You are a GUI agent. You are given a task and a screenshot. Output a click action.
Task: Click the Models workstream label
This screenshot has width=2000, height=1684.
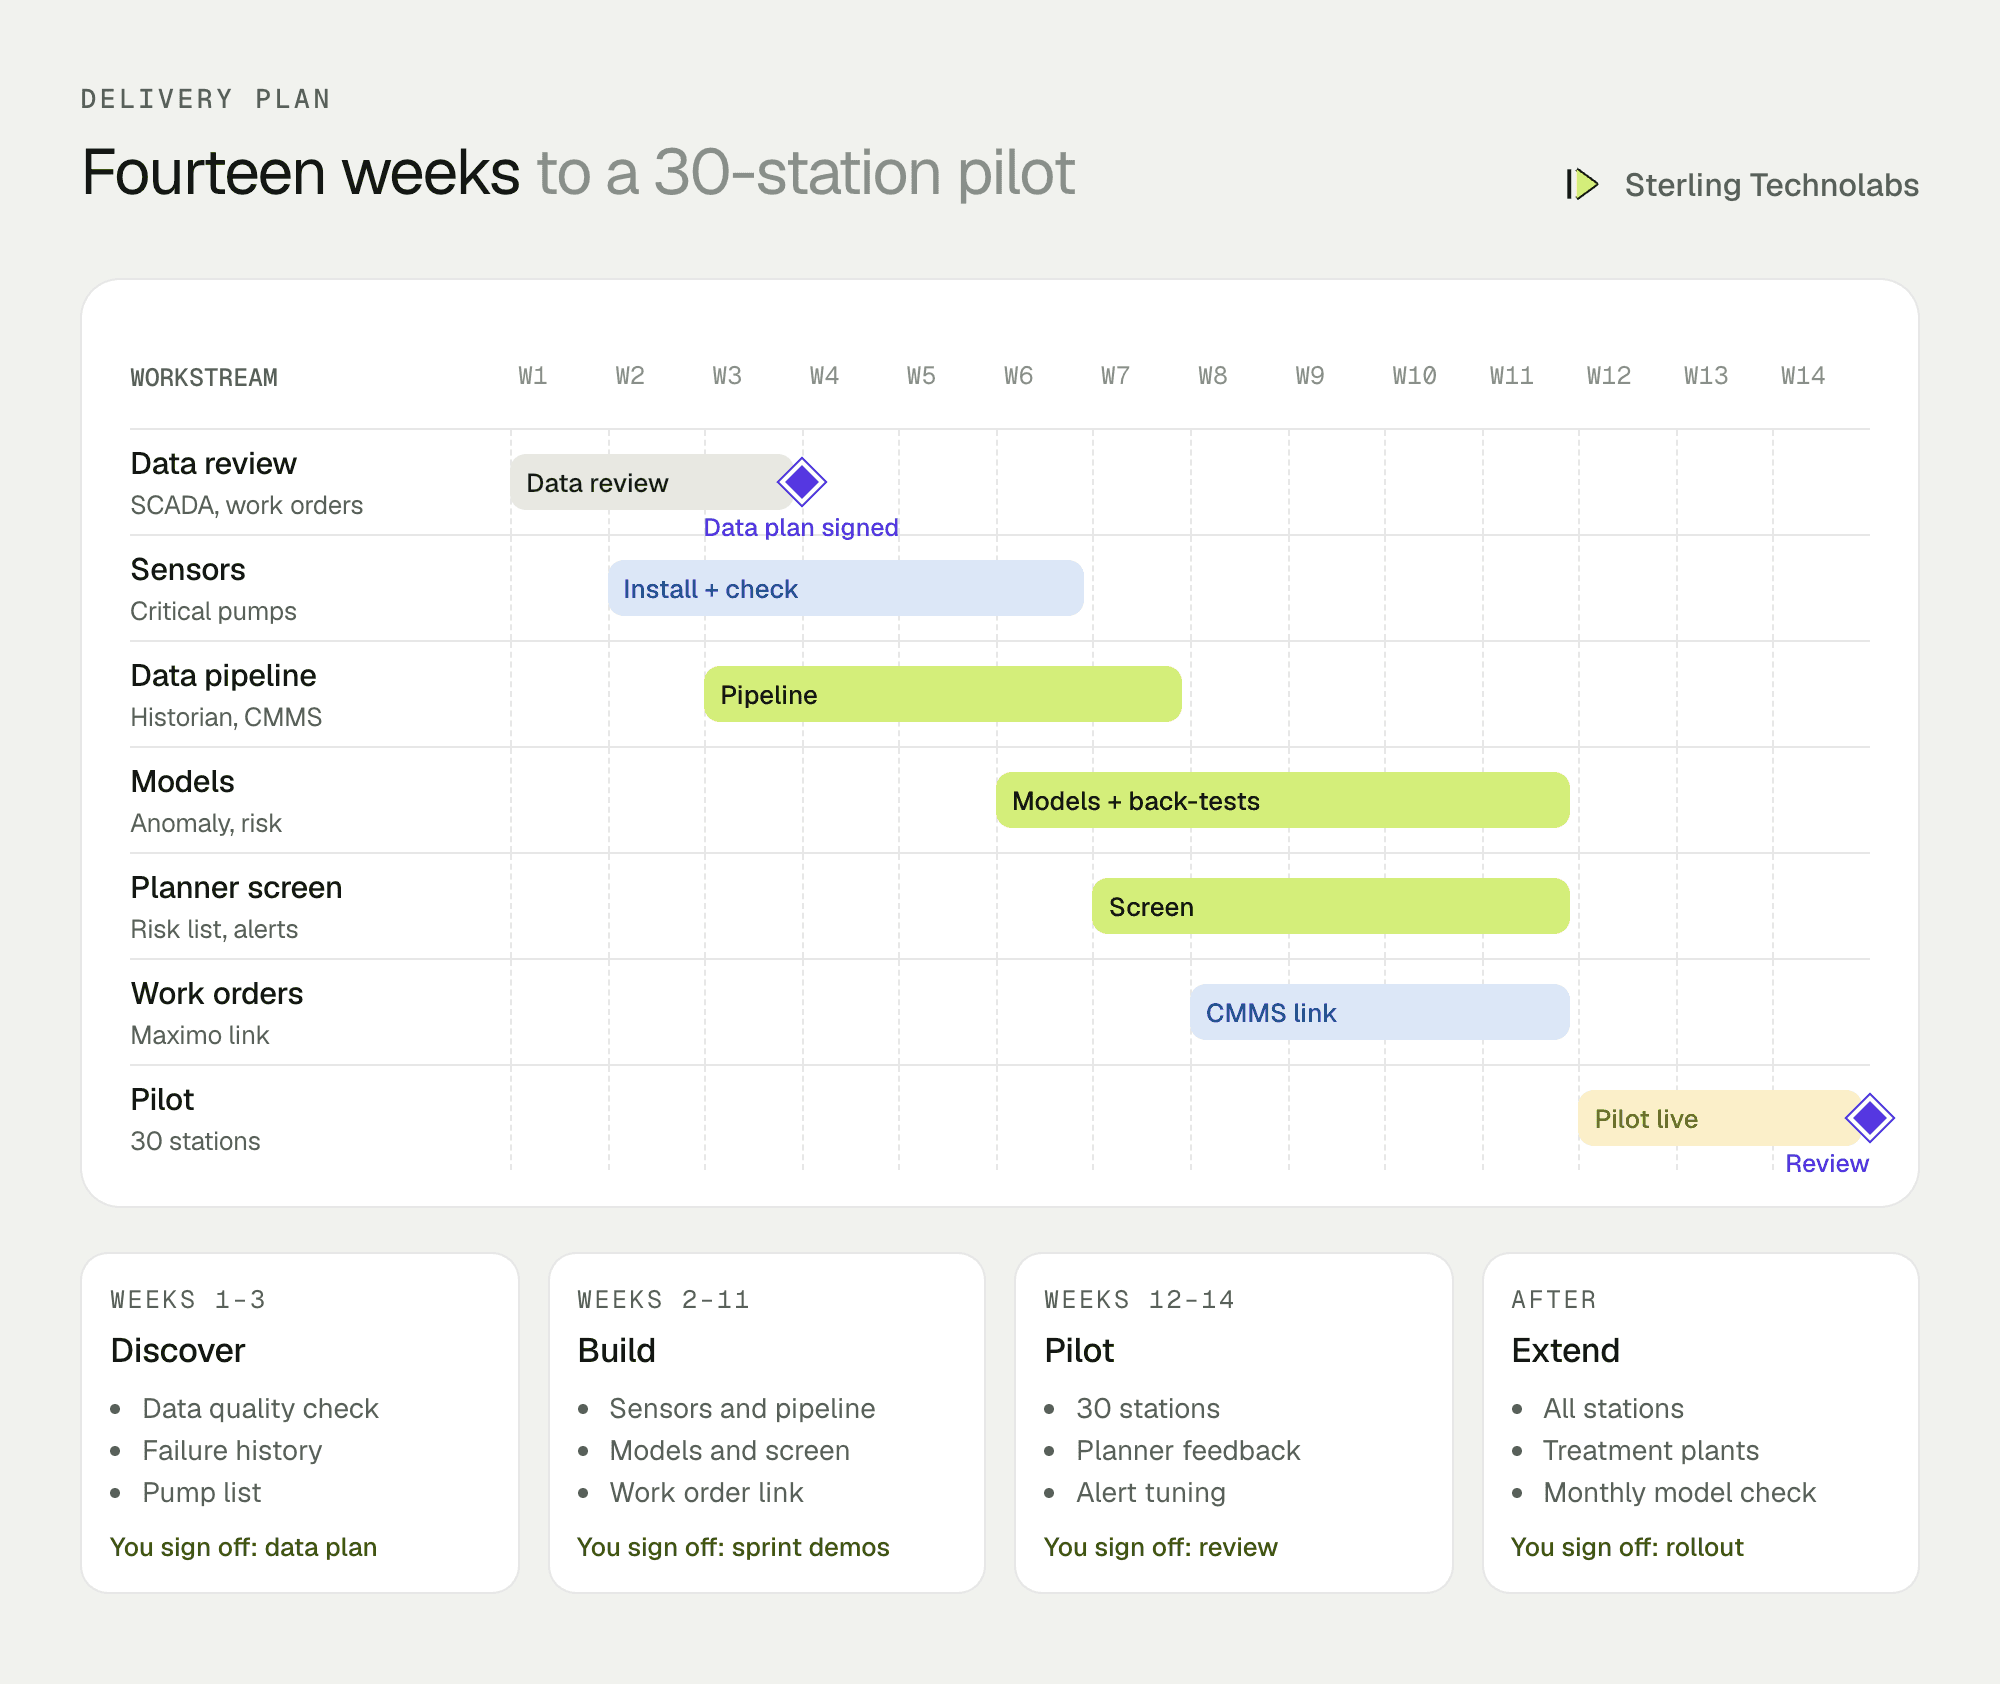[x=182, y=781]
